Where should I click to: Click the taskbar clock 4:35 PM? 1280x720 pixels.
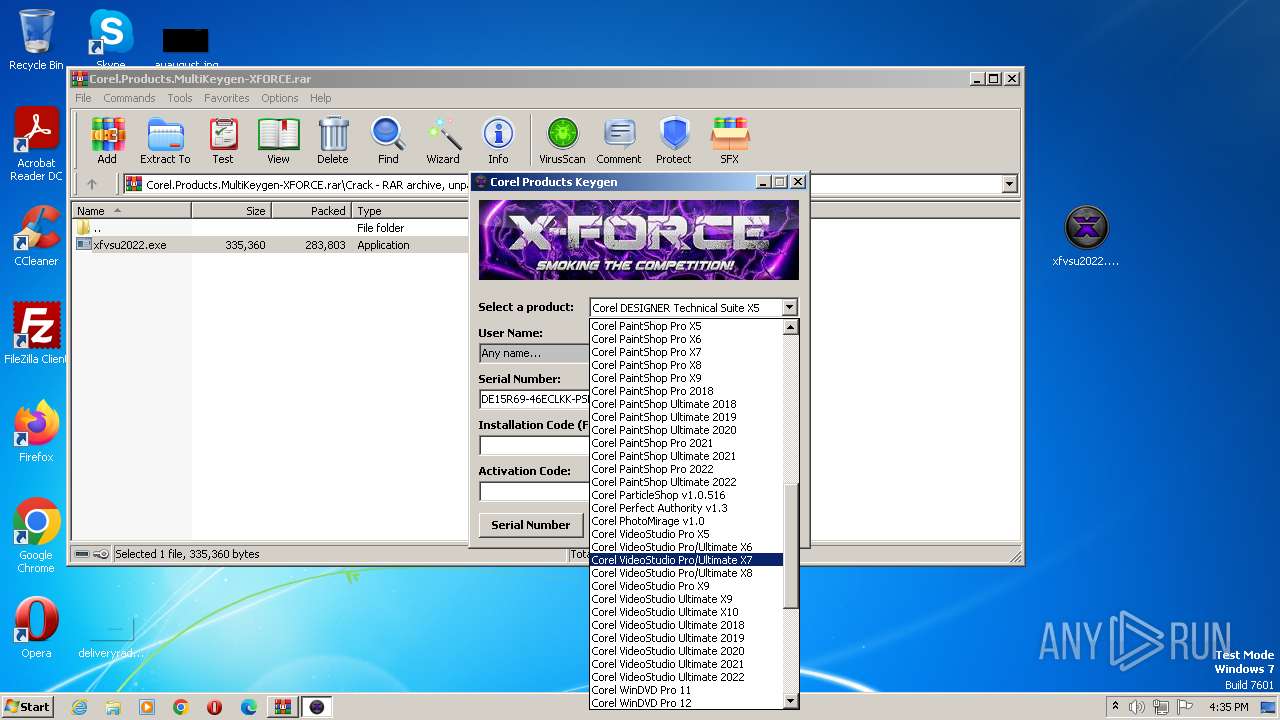pos(1228,707)
